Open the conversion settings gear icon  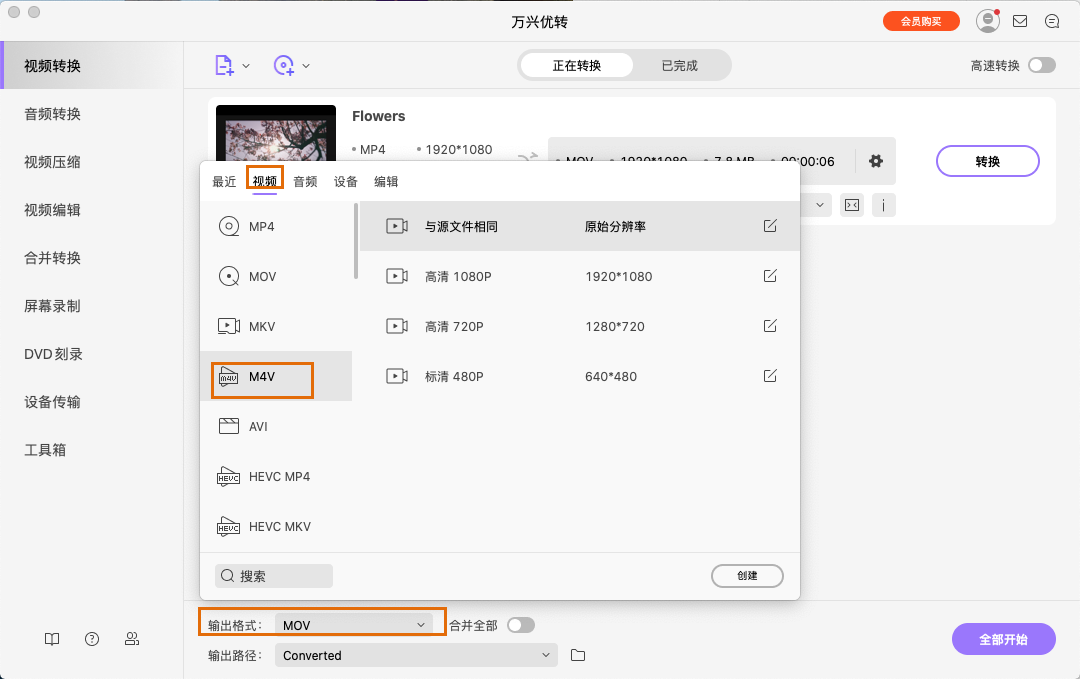tap(876, 161)
